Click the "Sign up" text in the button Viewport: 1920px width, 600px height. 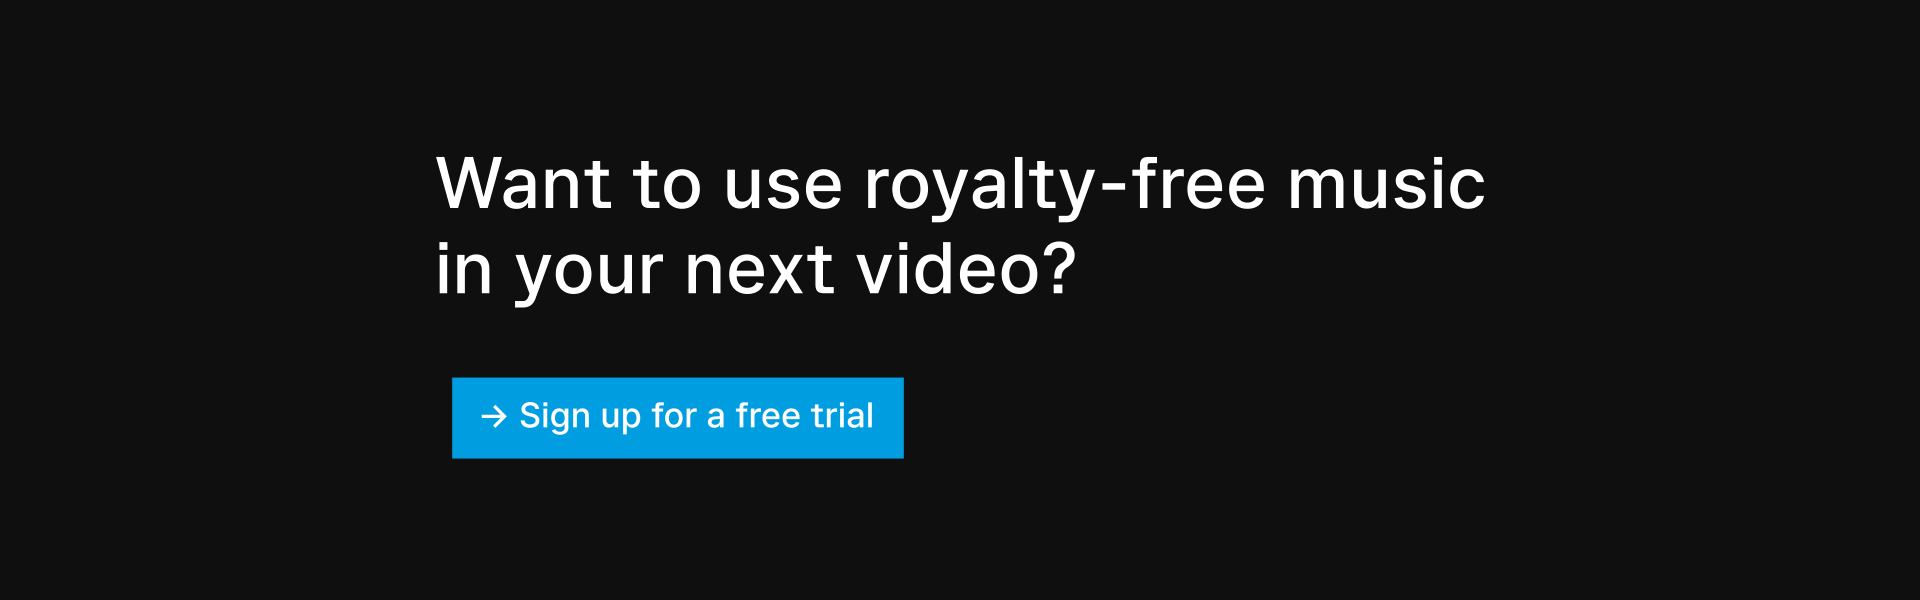click(580, 418)
